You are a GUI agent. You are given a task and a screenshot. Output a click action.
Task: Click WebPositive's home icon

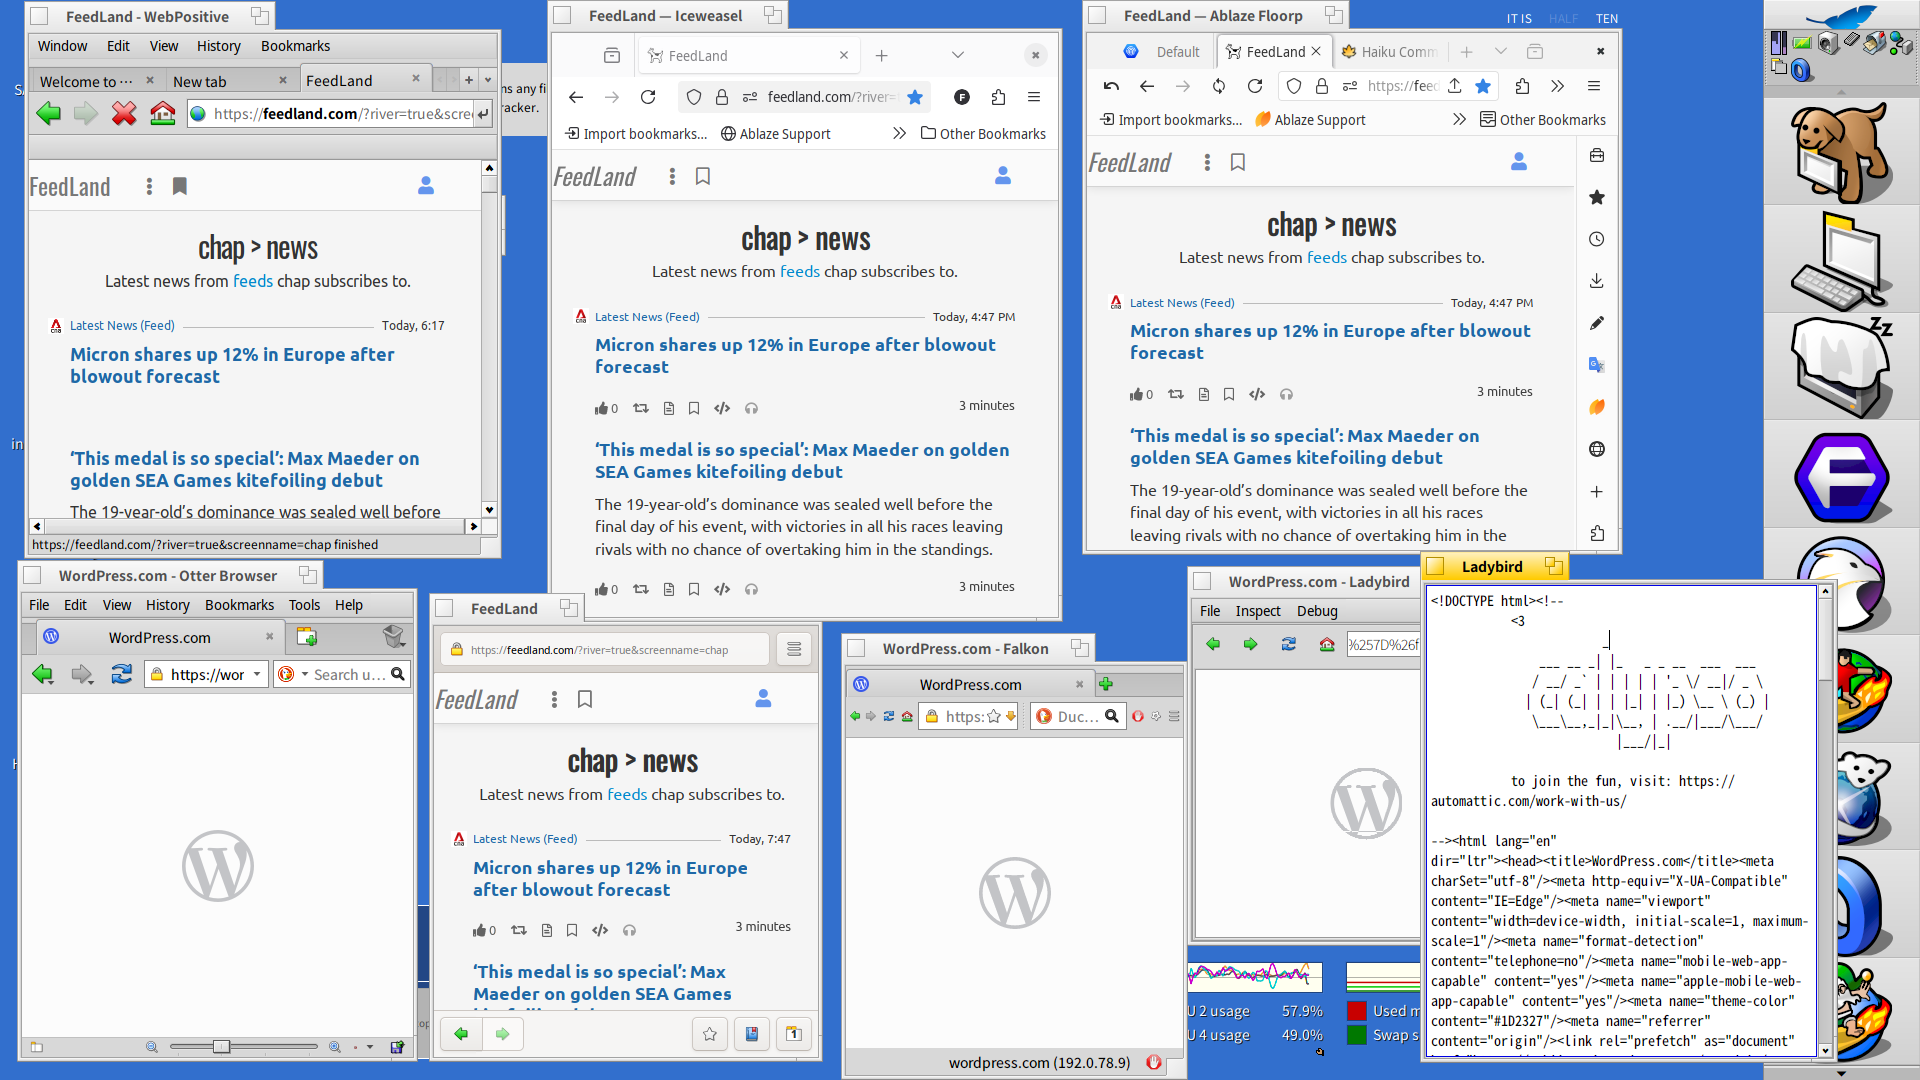[162, 114]
